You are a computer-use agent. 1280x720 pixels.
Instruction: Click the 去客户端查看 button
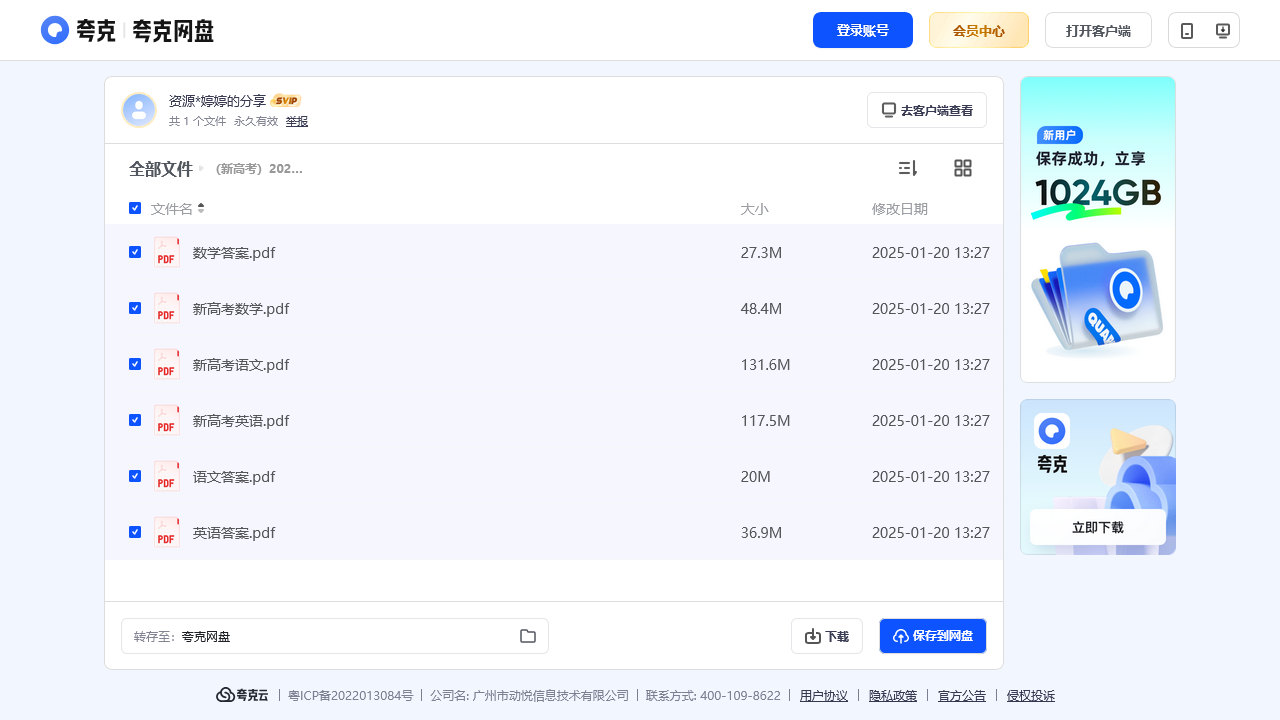[927, 110]
